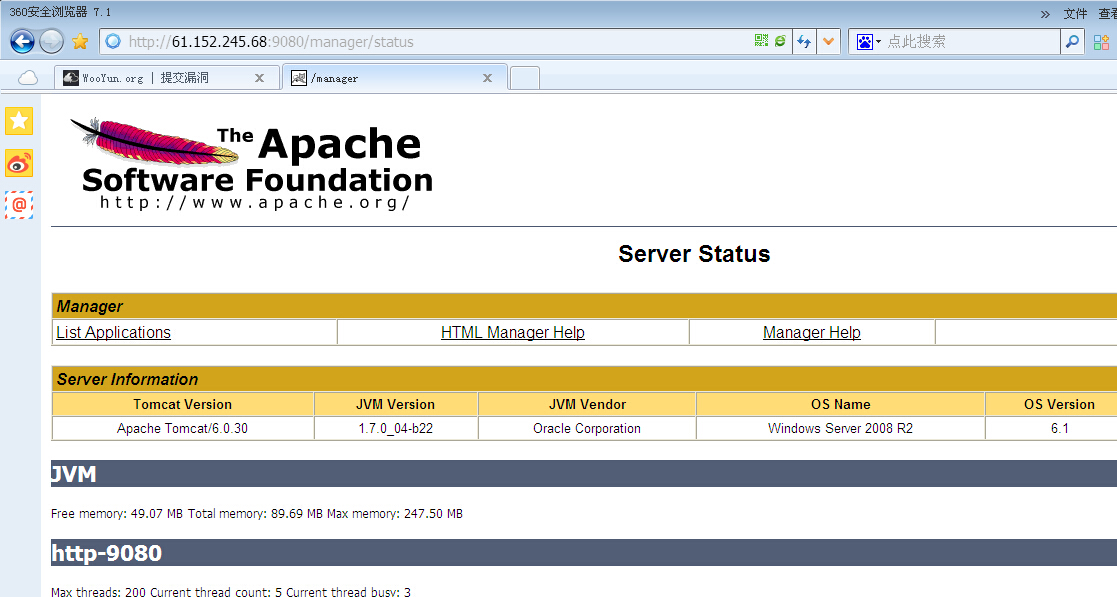
Task: Click the Windows Server 2008 R2 cell
Action: pyautogui.click(x=841, y=429)
